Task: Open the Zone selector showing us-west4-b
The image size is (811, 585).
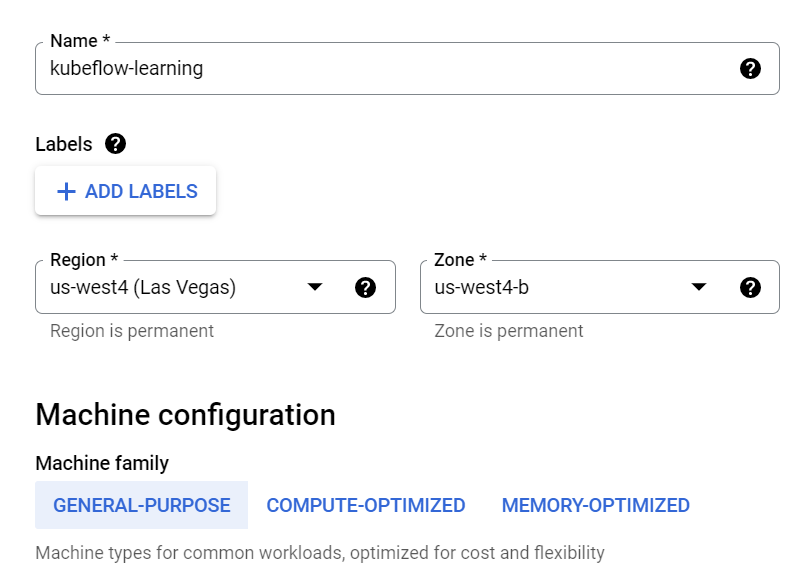Action: click(700, 287)
